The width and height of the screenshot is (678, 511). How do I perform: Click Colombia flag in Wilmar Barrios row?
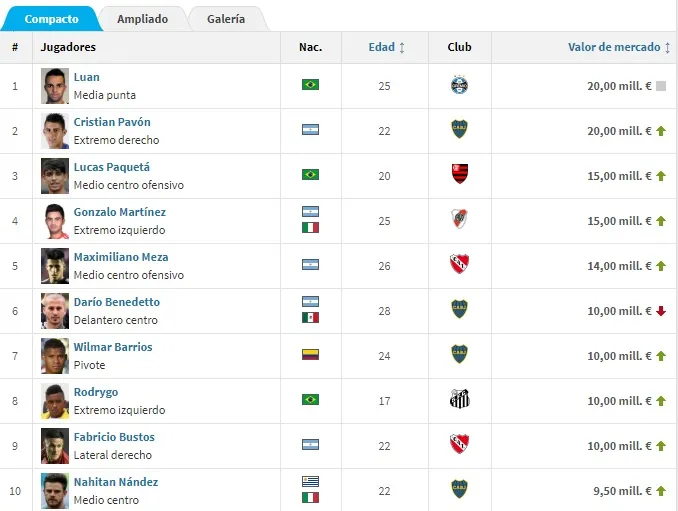[310, 354]
